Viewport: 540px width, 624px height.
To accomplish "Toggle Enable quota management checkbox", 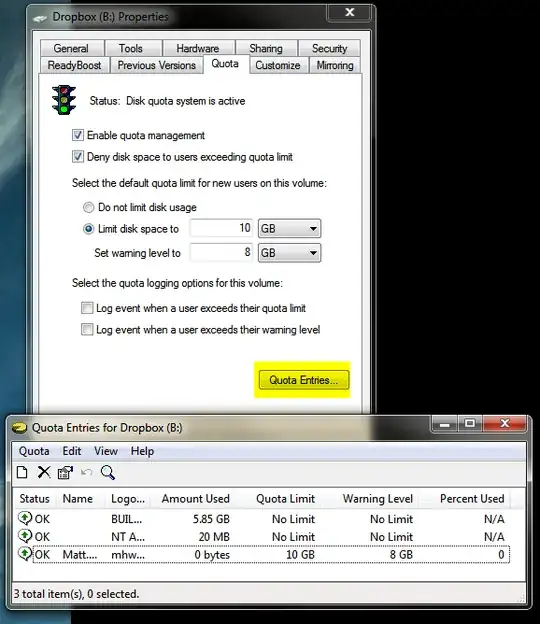I will click(x=78, y=135).
